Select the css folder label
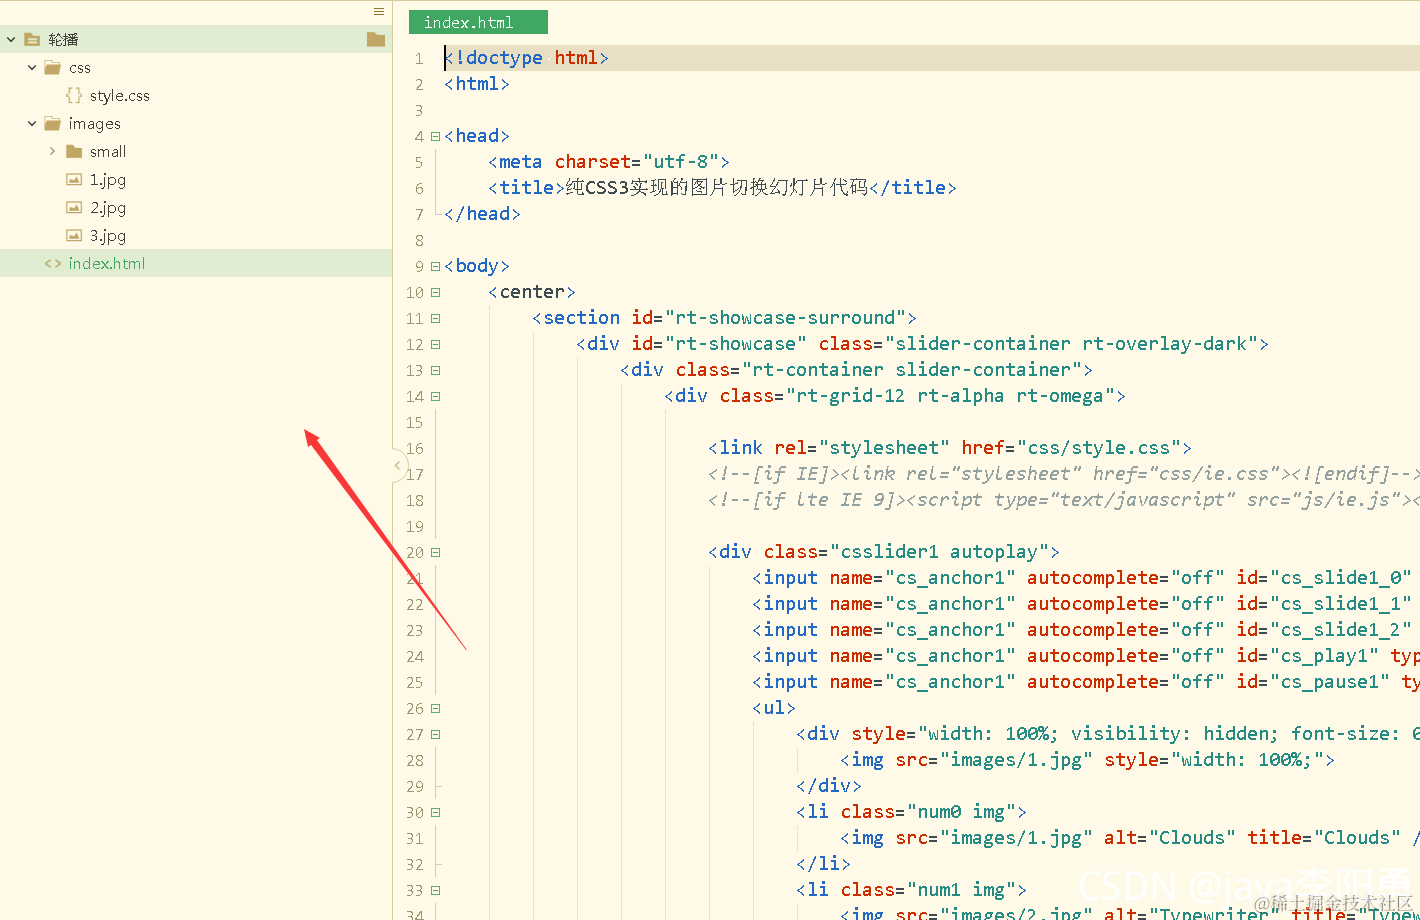The width and height of the screenshot is (1420, 920). coord(80,68)
